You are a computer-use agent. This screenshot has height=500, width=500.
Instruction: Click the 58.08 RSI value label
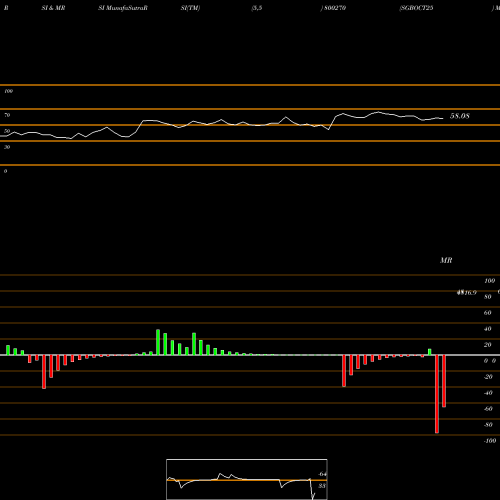click(460, 116)
